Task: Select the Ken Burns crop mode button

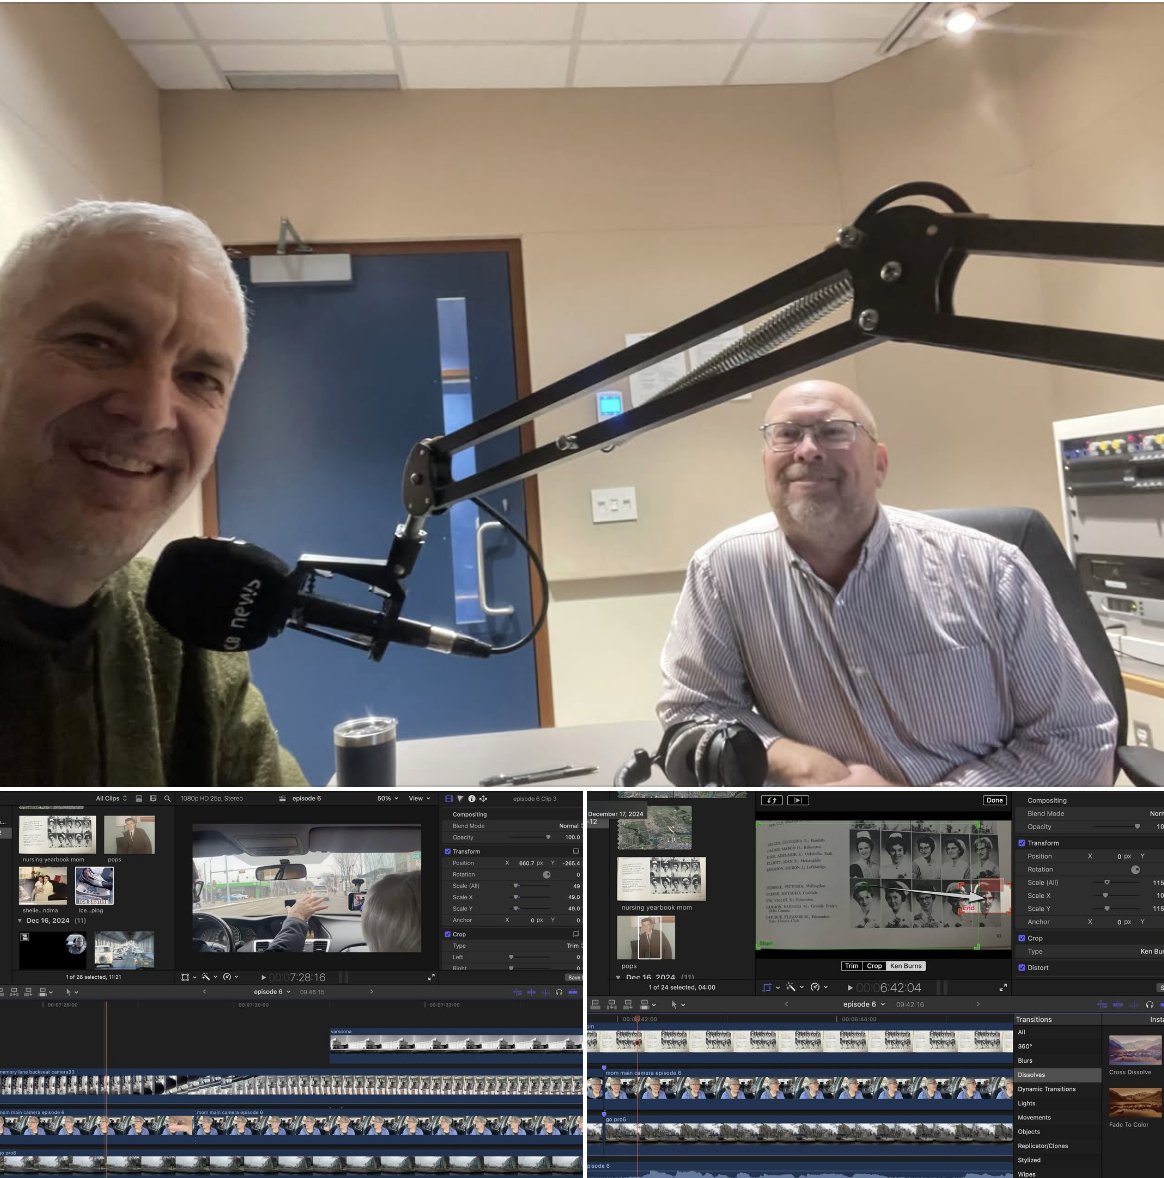Action: click(906, 966)
